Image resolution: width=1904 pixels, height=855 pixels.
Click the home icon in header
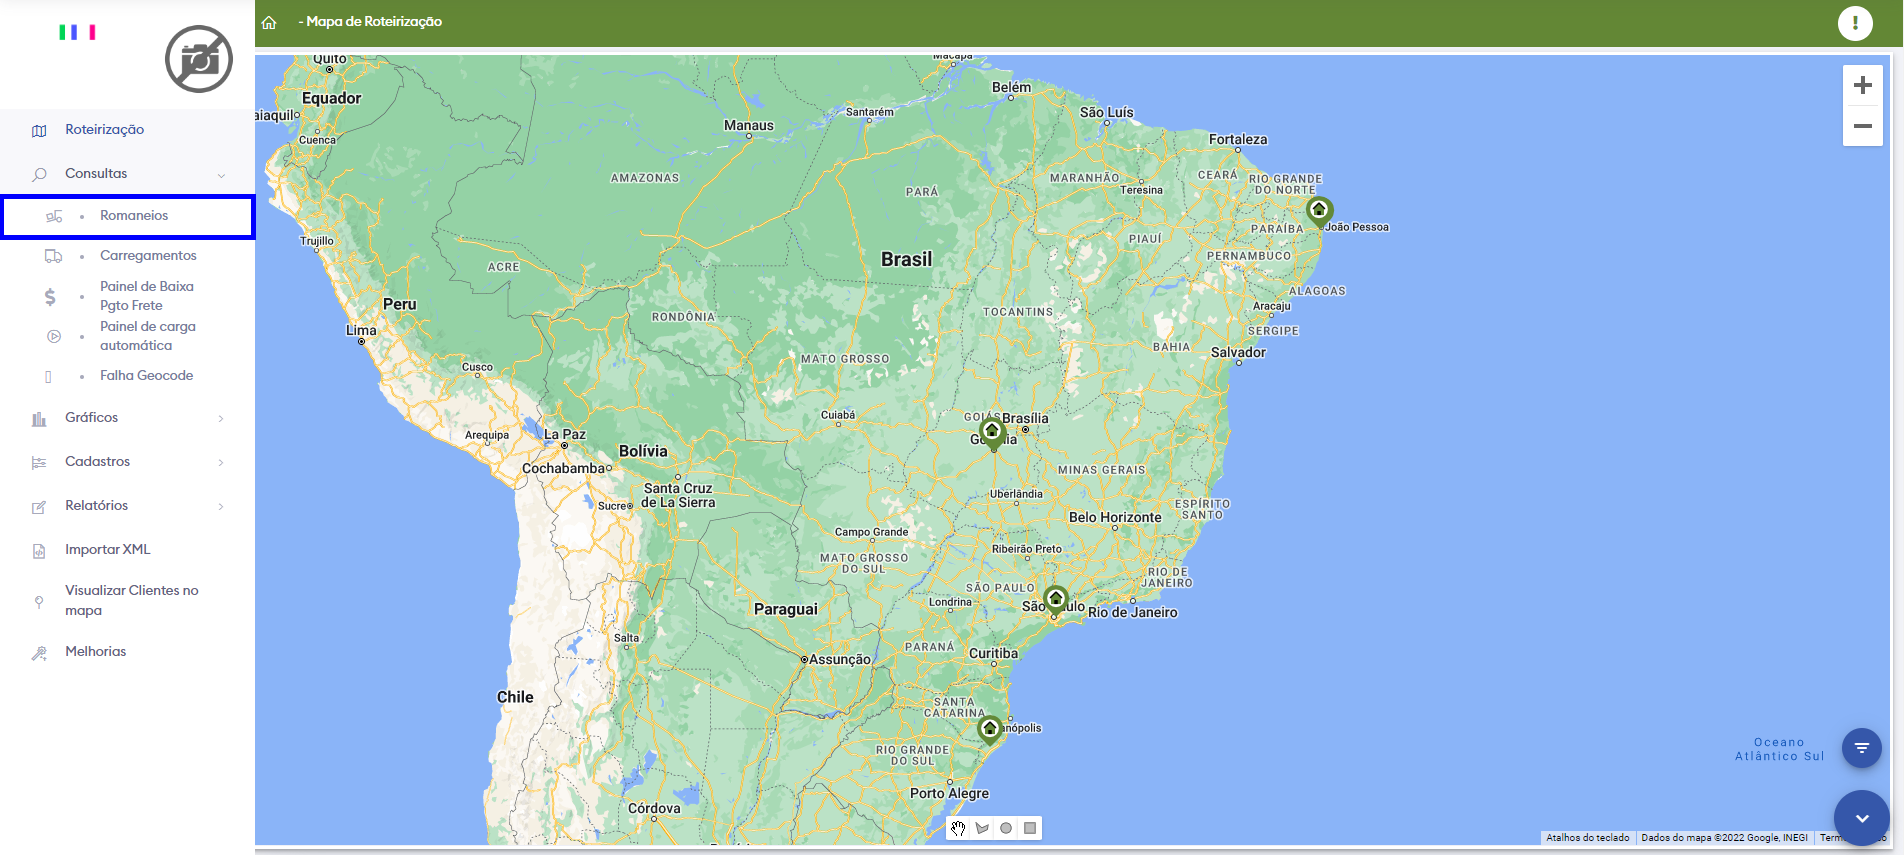[x=269, y=22]
